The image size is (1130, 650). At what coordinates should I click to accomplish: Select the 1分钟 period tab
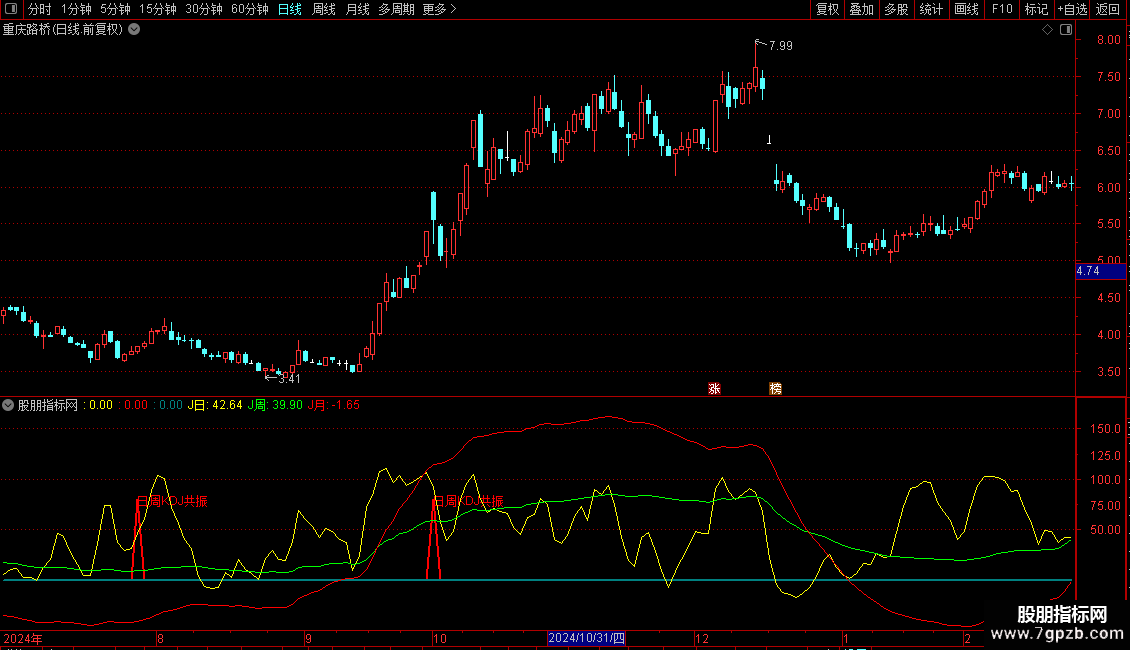tap(76, 9)
